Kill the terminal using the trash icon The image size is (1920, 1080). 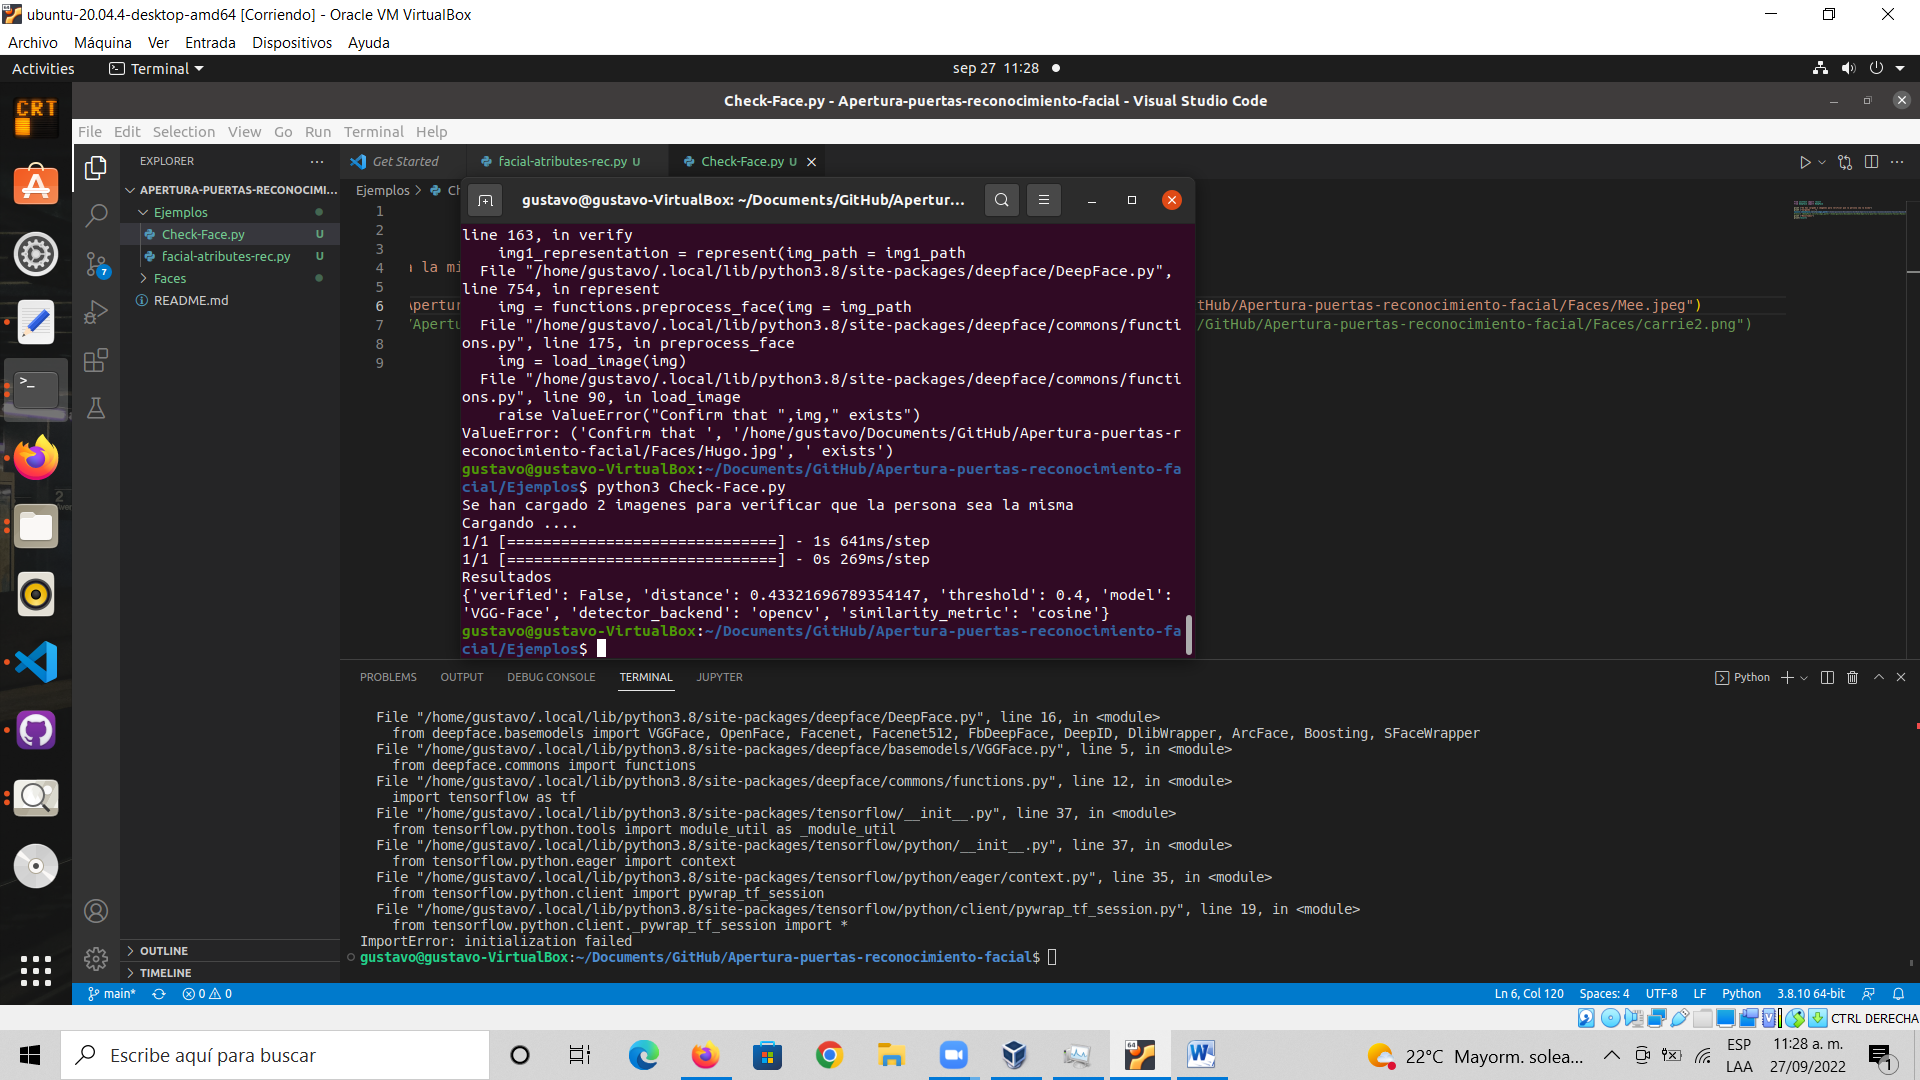point(1852,677)
